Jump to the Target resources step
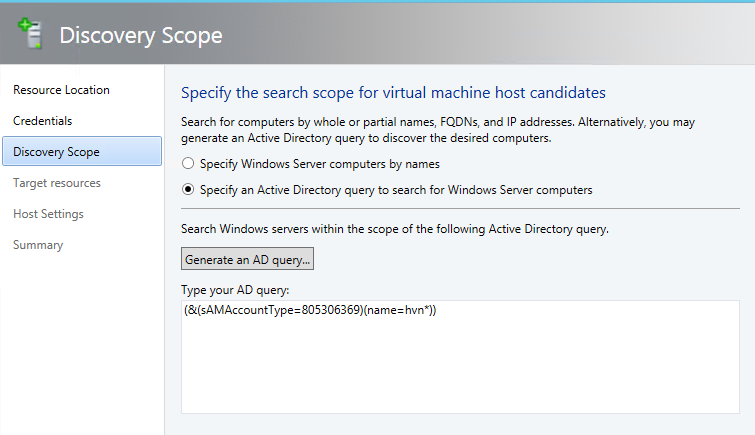Screen dimensions: 755x435 57,183
